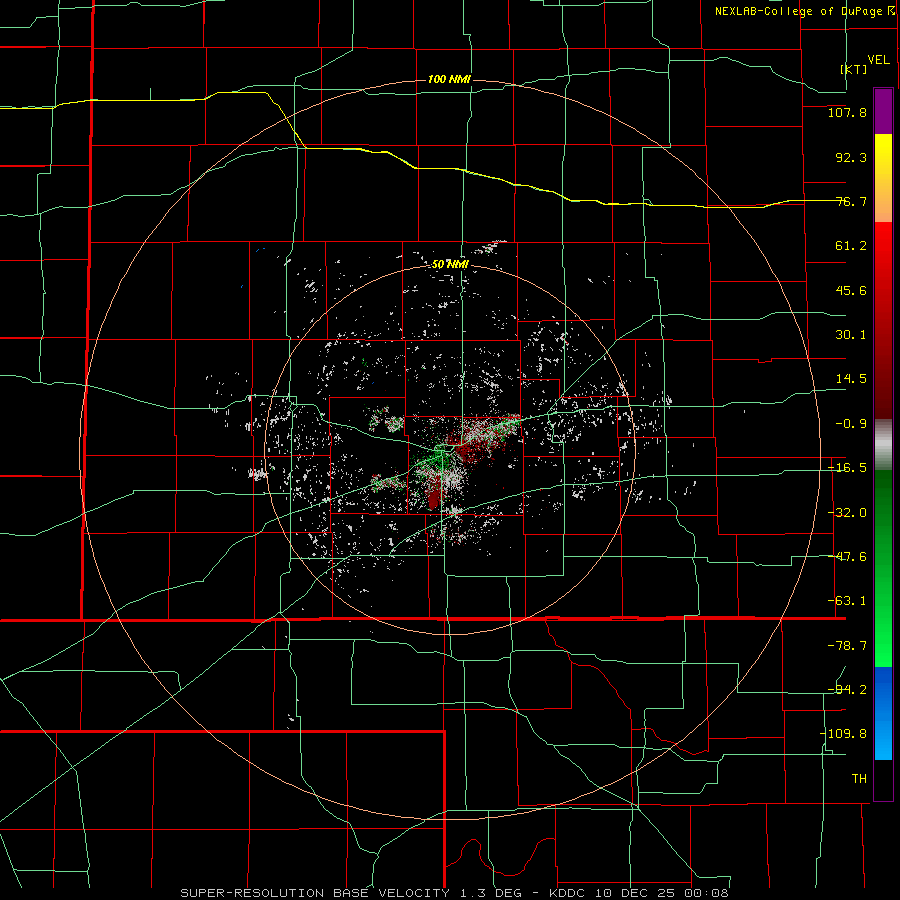Click the Super-Resolution Base Velocity caption
This screenshot has width=900, height=900.
click(x=454, y=893)
